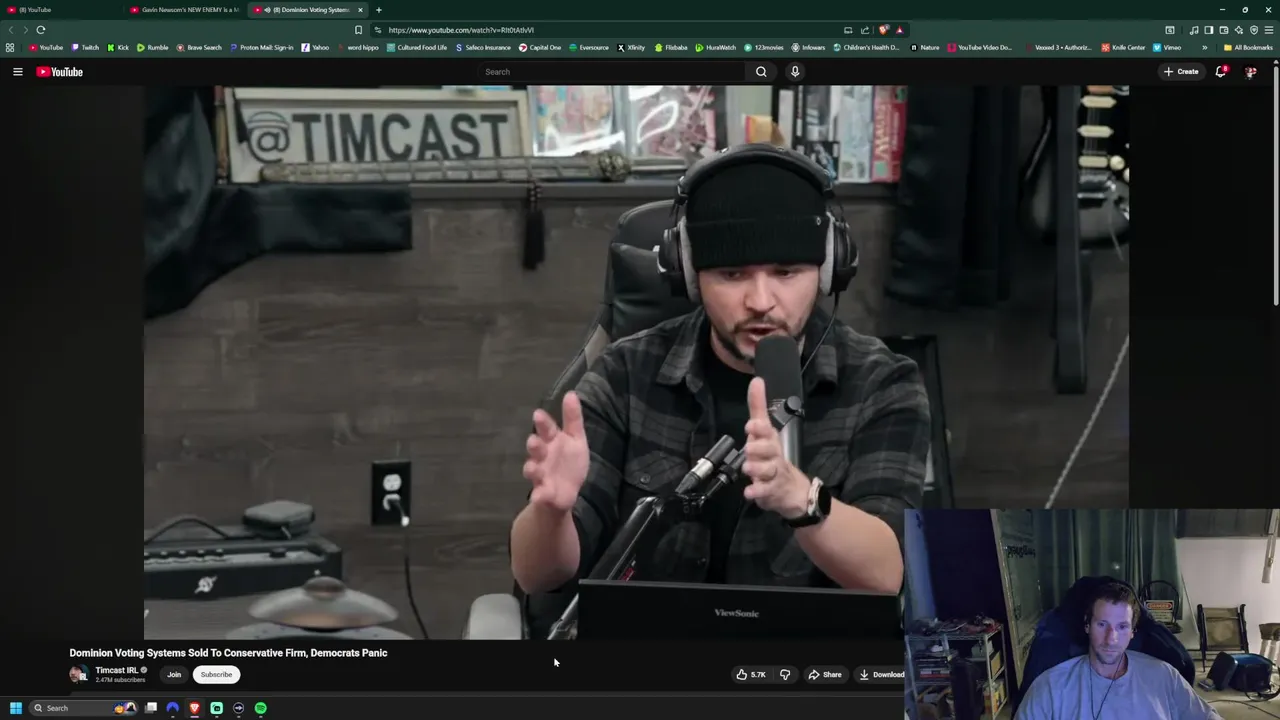Open the browser apps grid icon
The image size is (1280, 720).
[x=10, y=47]
